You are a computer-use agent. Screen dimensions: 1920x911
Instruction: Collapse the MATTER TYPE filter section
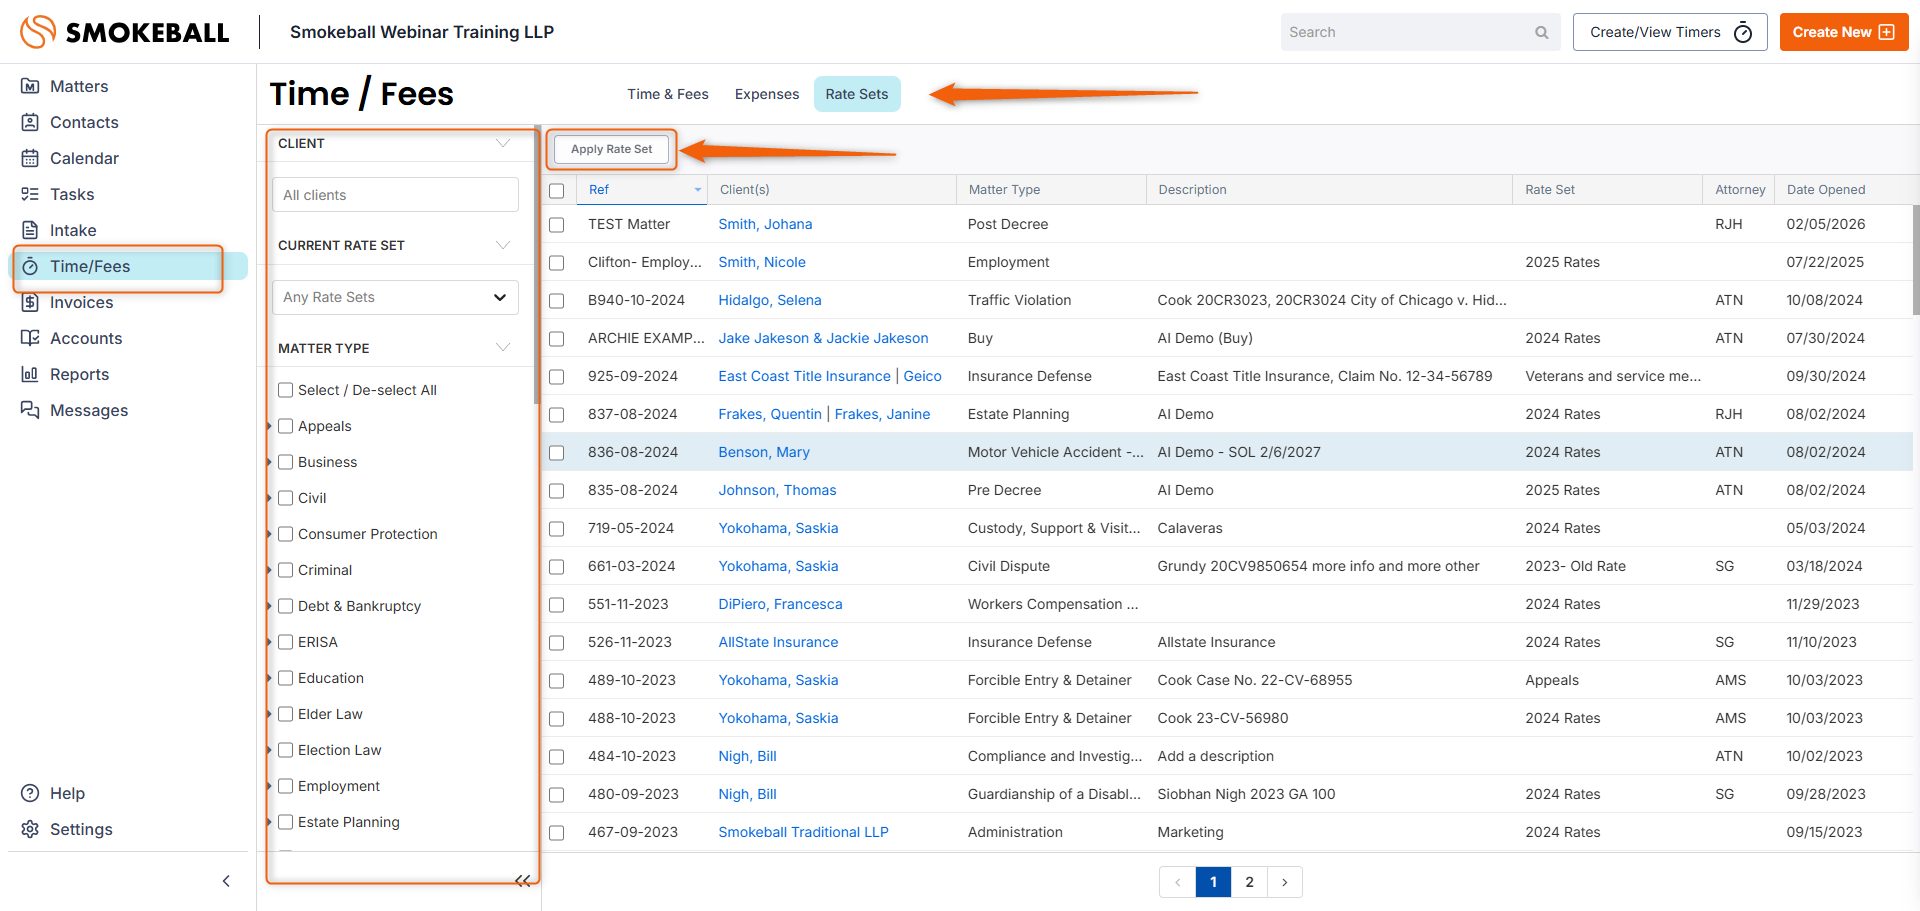click(x=503, y=347)
